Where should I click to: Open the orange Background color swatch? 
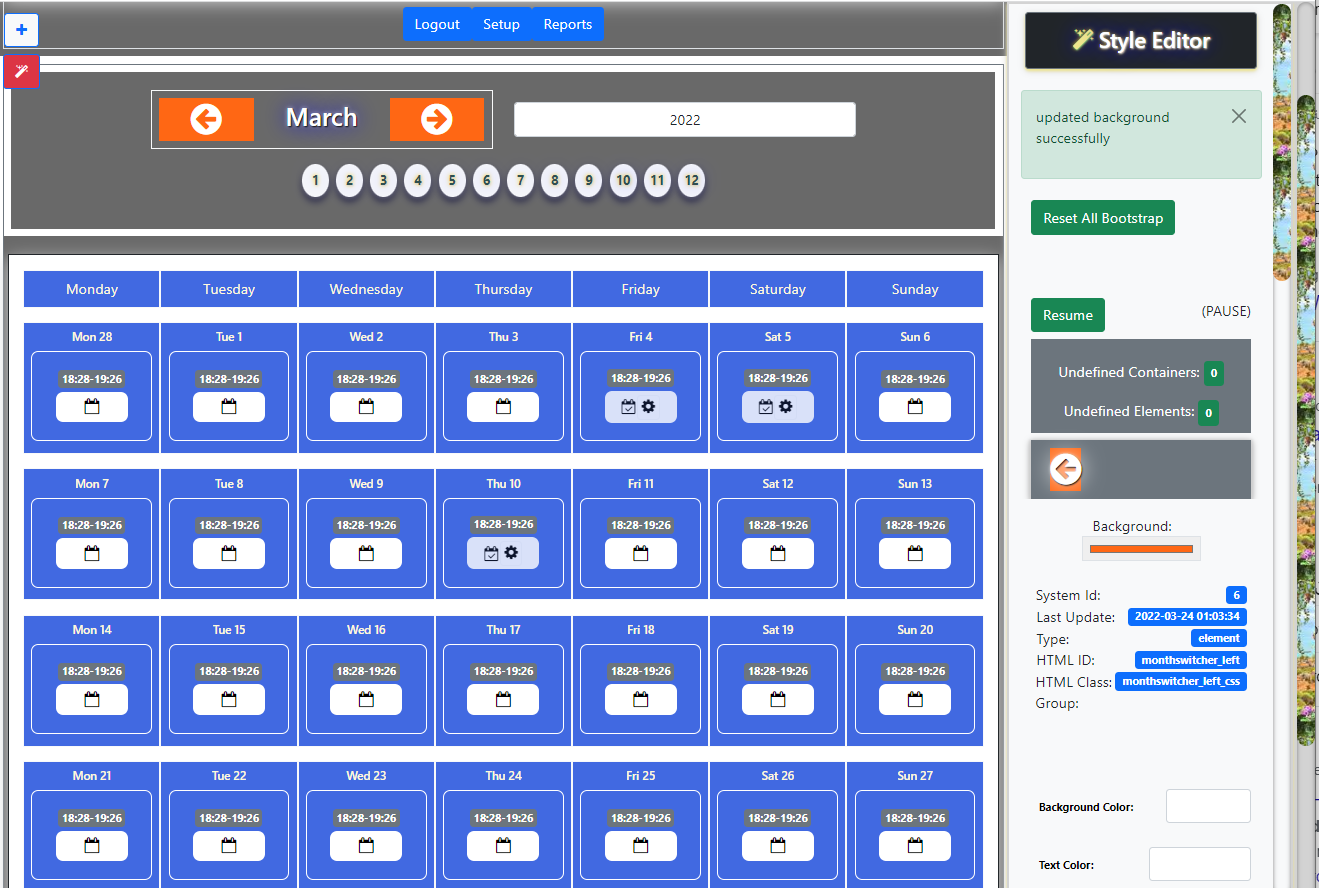[1141, 548]
